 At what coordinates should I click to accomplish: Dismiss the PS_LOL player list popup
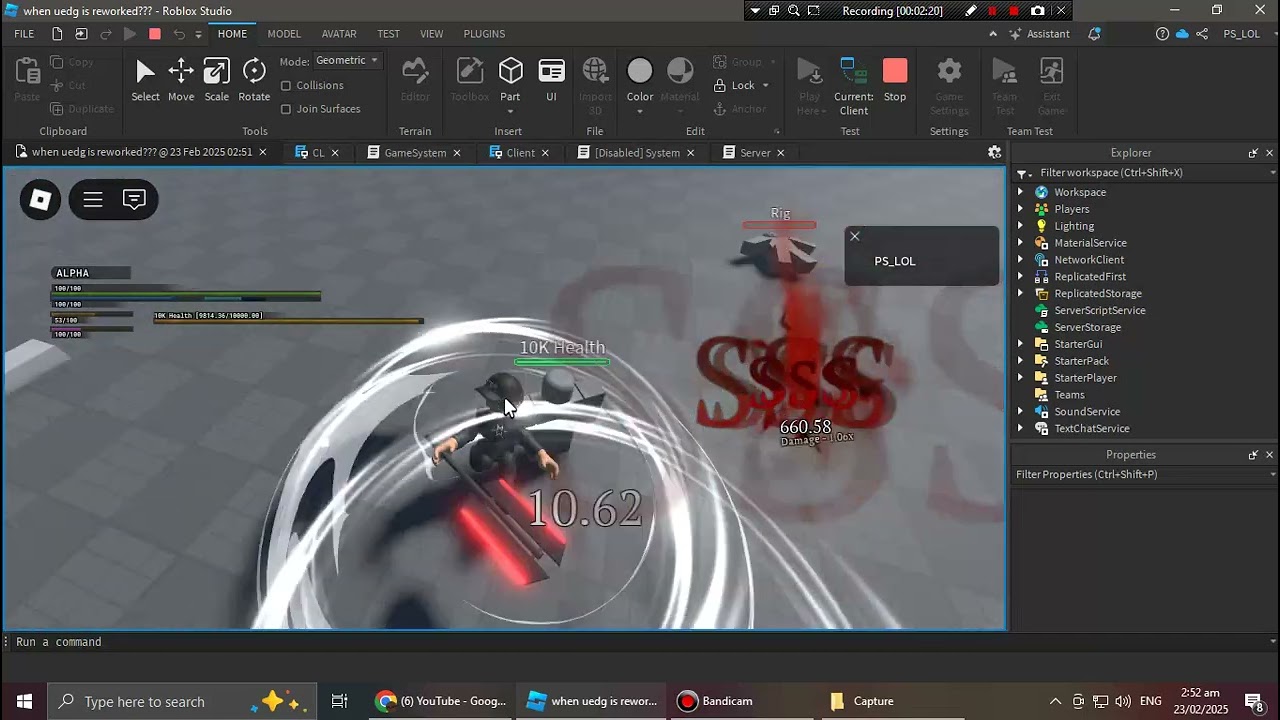tap(854, 236)
